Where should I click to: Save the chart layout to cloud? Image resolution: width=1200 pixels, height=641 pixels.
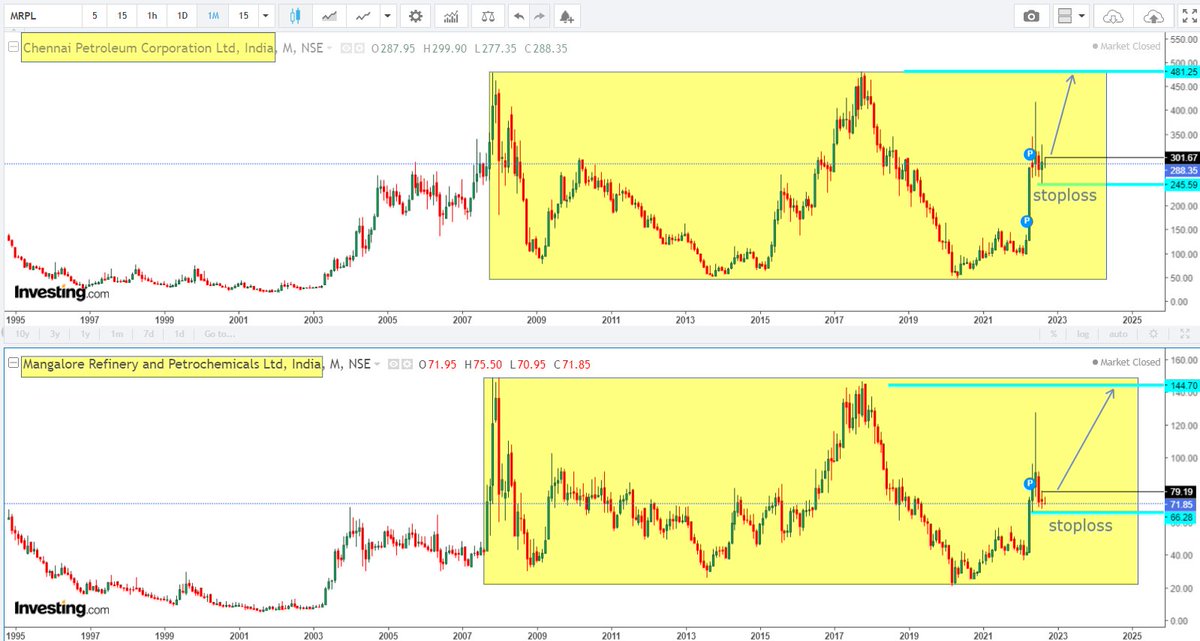[1153, 16]
